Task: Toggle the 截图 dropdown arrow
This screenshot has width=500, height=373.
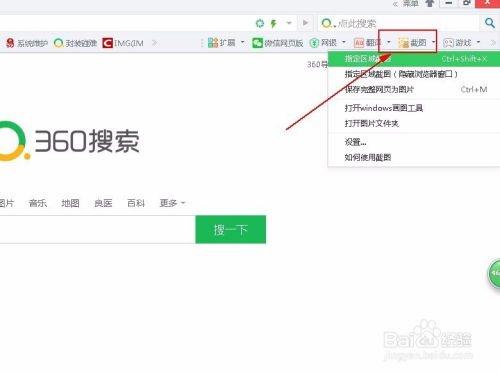Action: 434,42
